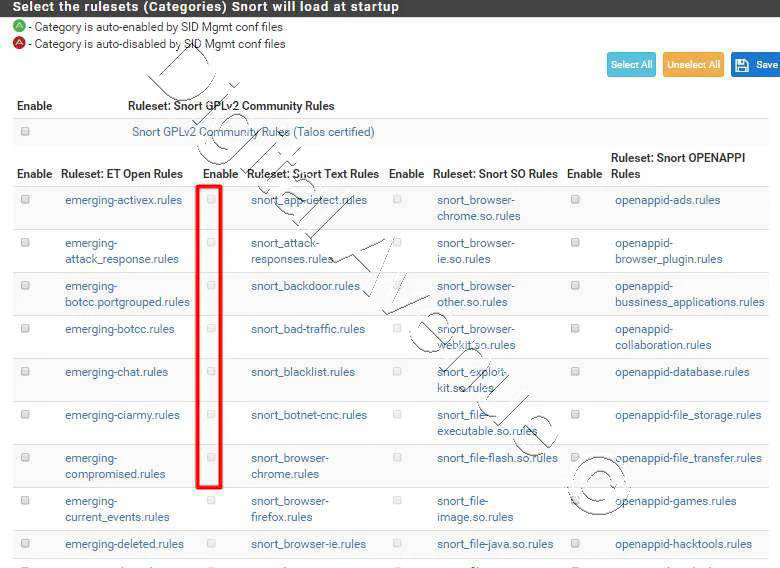Check openappid-hacktools.rules box
The width and height of the screenshot is (780, 568).
tap(575, 543)
